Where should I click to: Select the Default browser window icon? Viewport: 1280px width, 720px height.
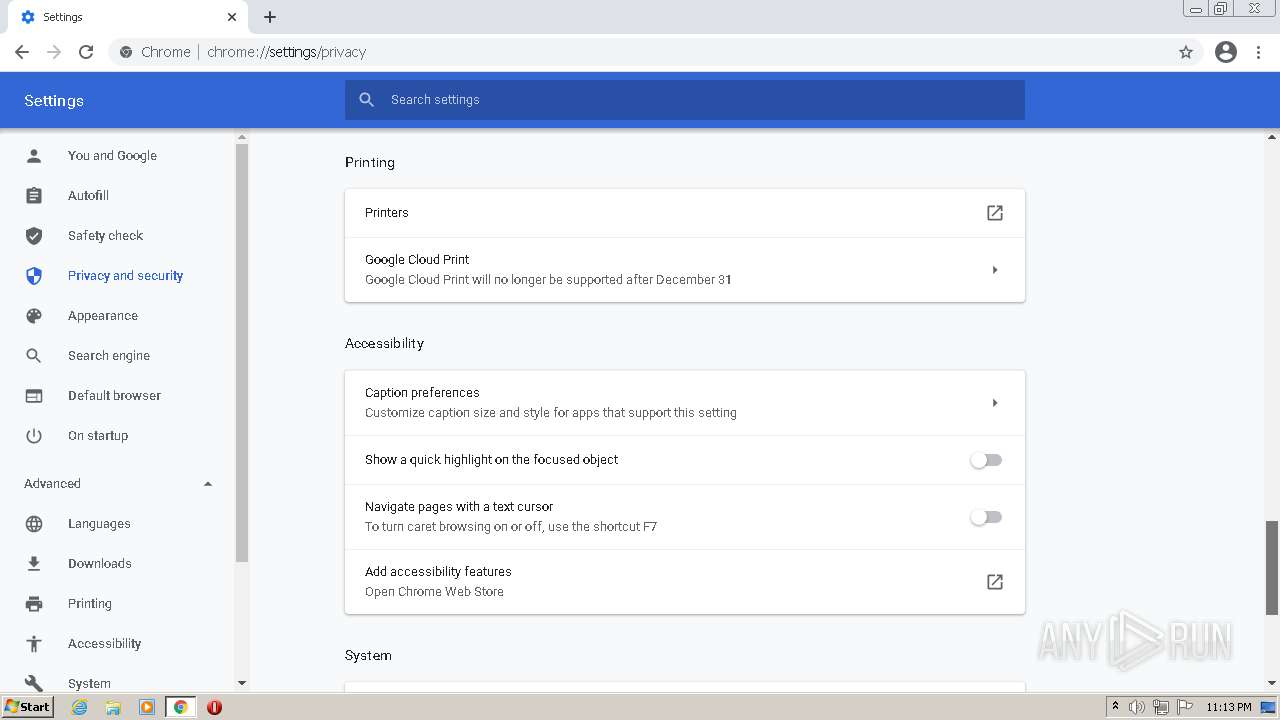(x=34, y=395)
